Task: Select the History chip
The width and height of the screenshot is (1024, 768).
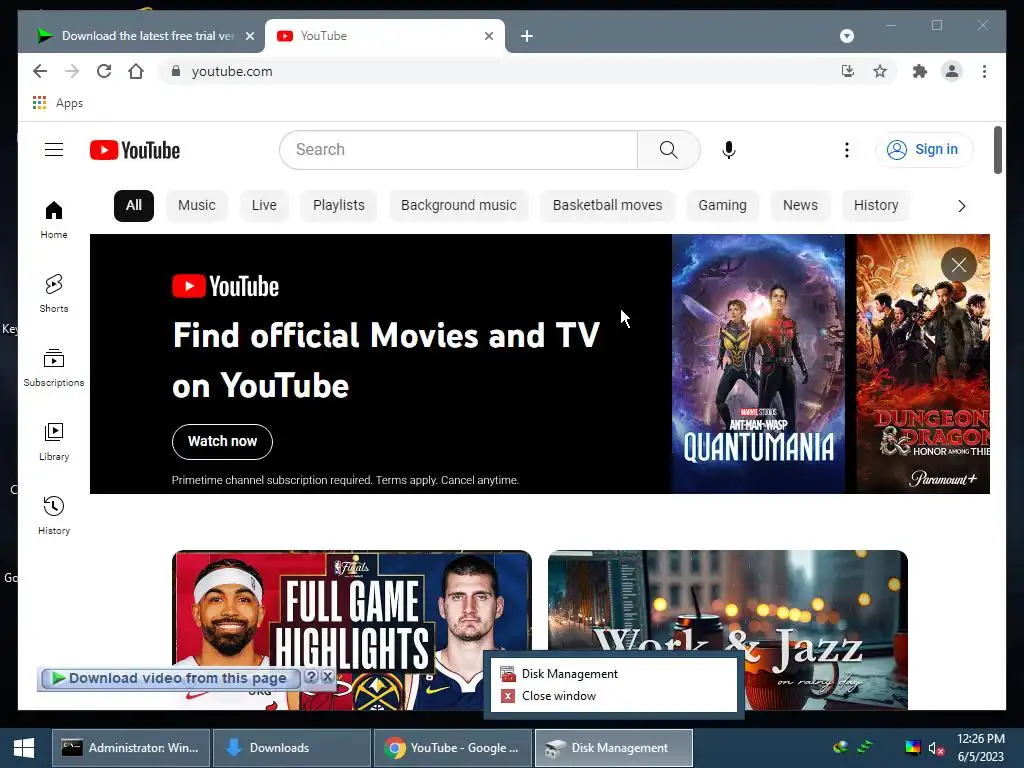Action: (876, 206)
